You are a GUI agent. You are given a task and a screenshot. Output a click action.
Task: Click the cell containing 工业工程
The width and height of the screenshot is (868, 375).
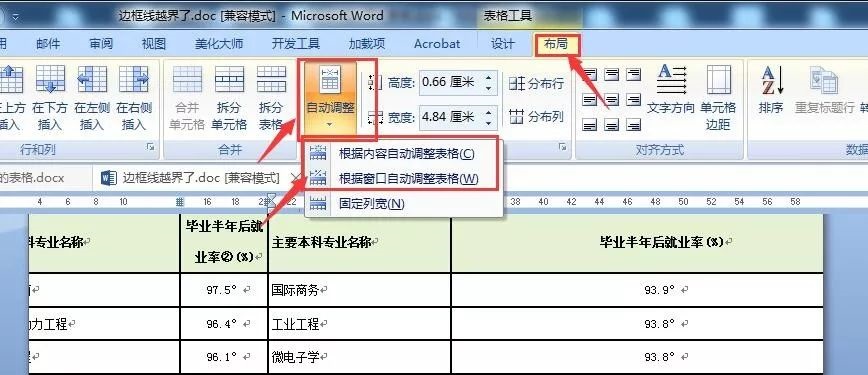point(359,323)
